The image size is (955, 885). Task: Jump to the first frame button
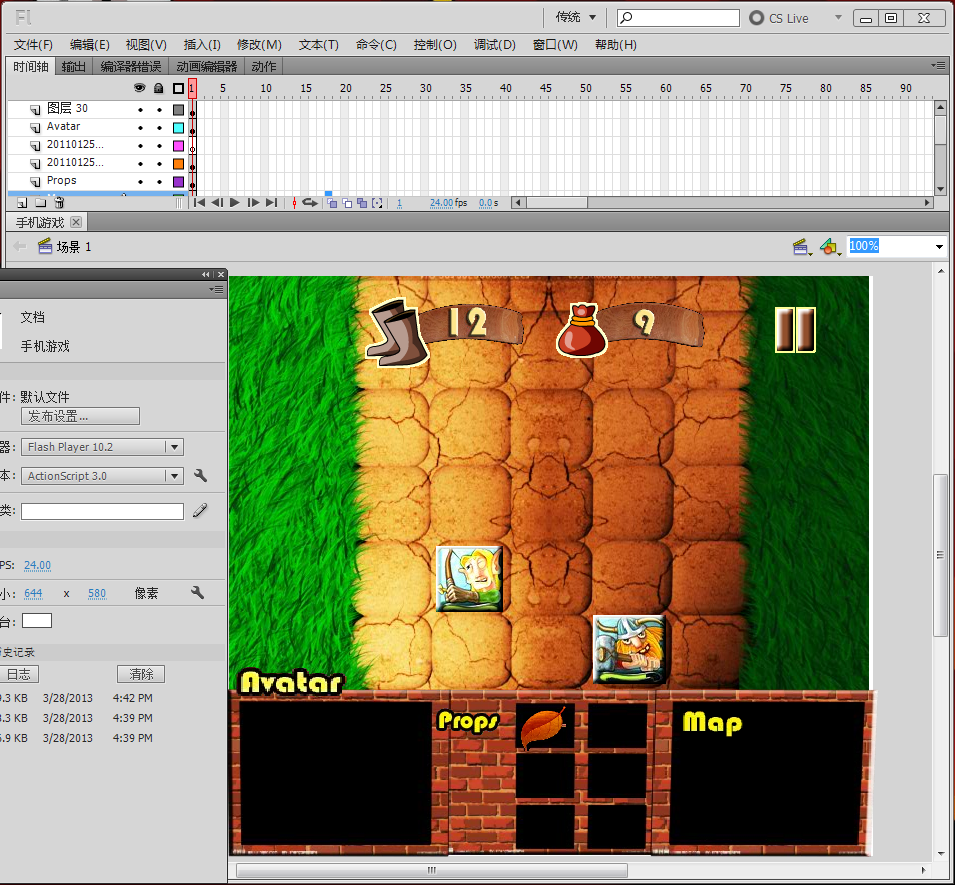coord(199,203)
